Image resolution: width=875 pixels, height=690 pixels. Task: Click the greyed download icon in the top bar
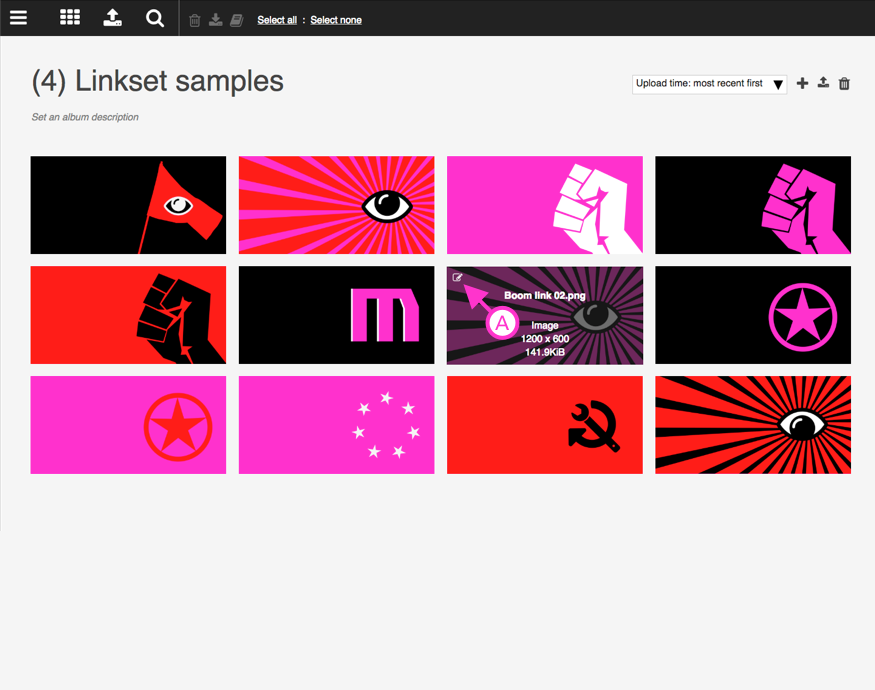215,20
